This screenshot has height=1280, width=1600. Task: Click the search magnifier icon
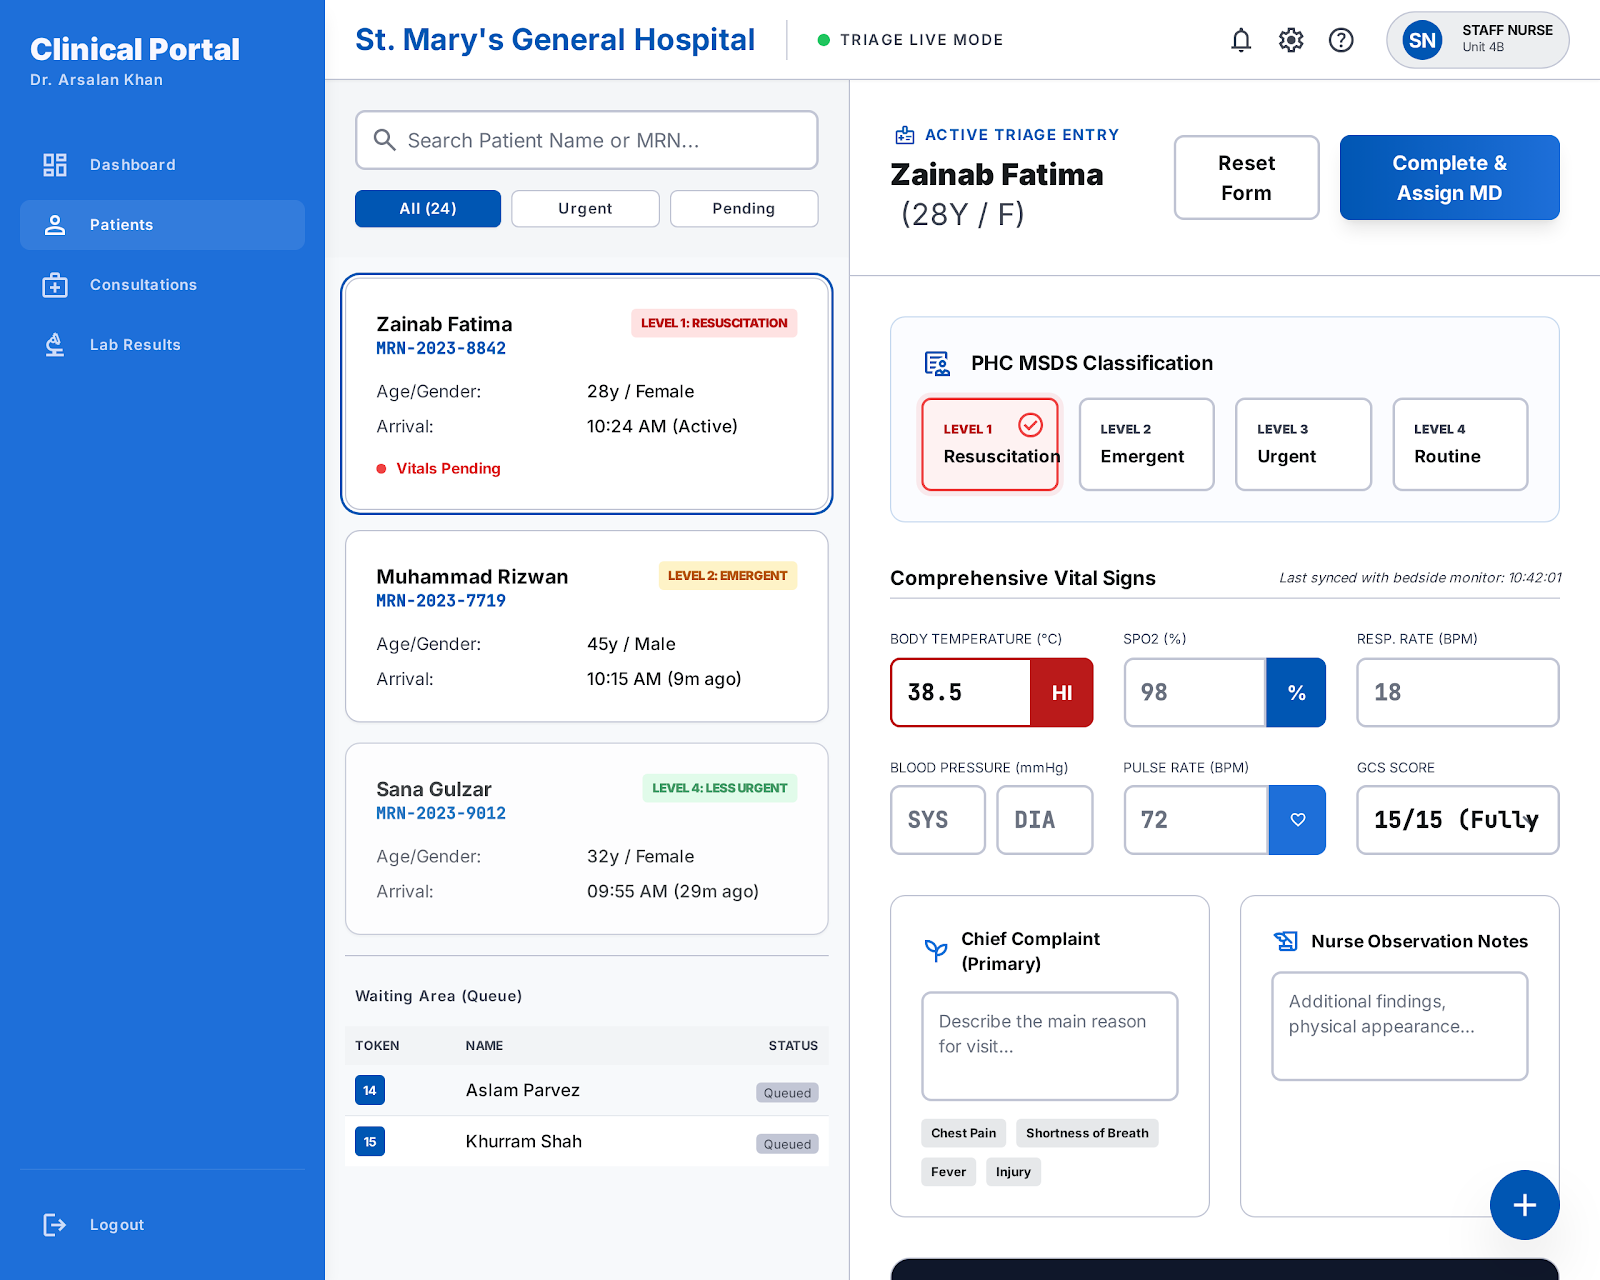[385, 140]
